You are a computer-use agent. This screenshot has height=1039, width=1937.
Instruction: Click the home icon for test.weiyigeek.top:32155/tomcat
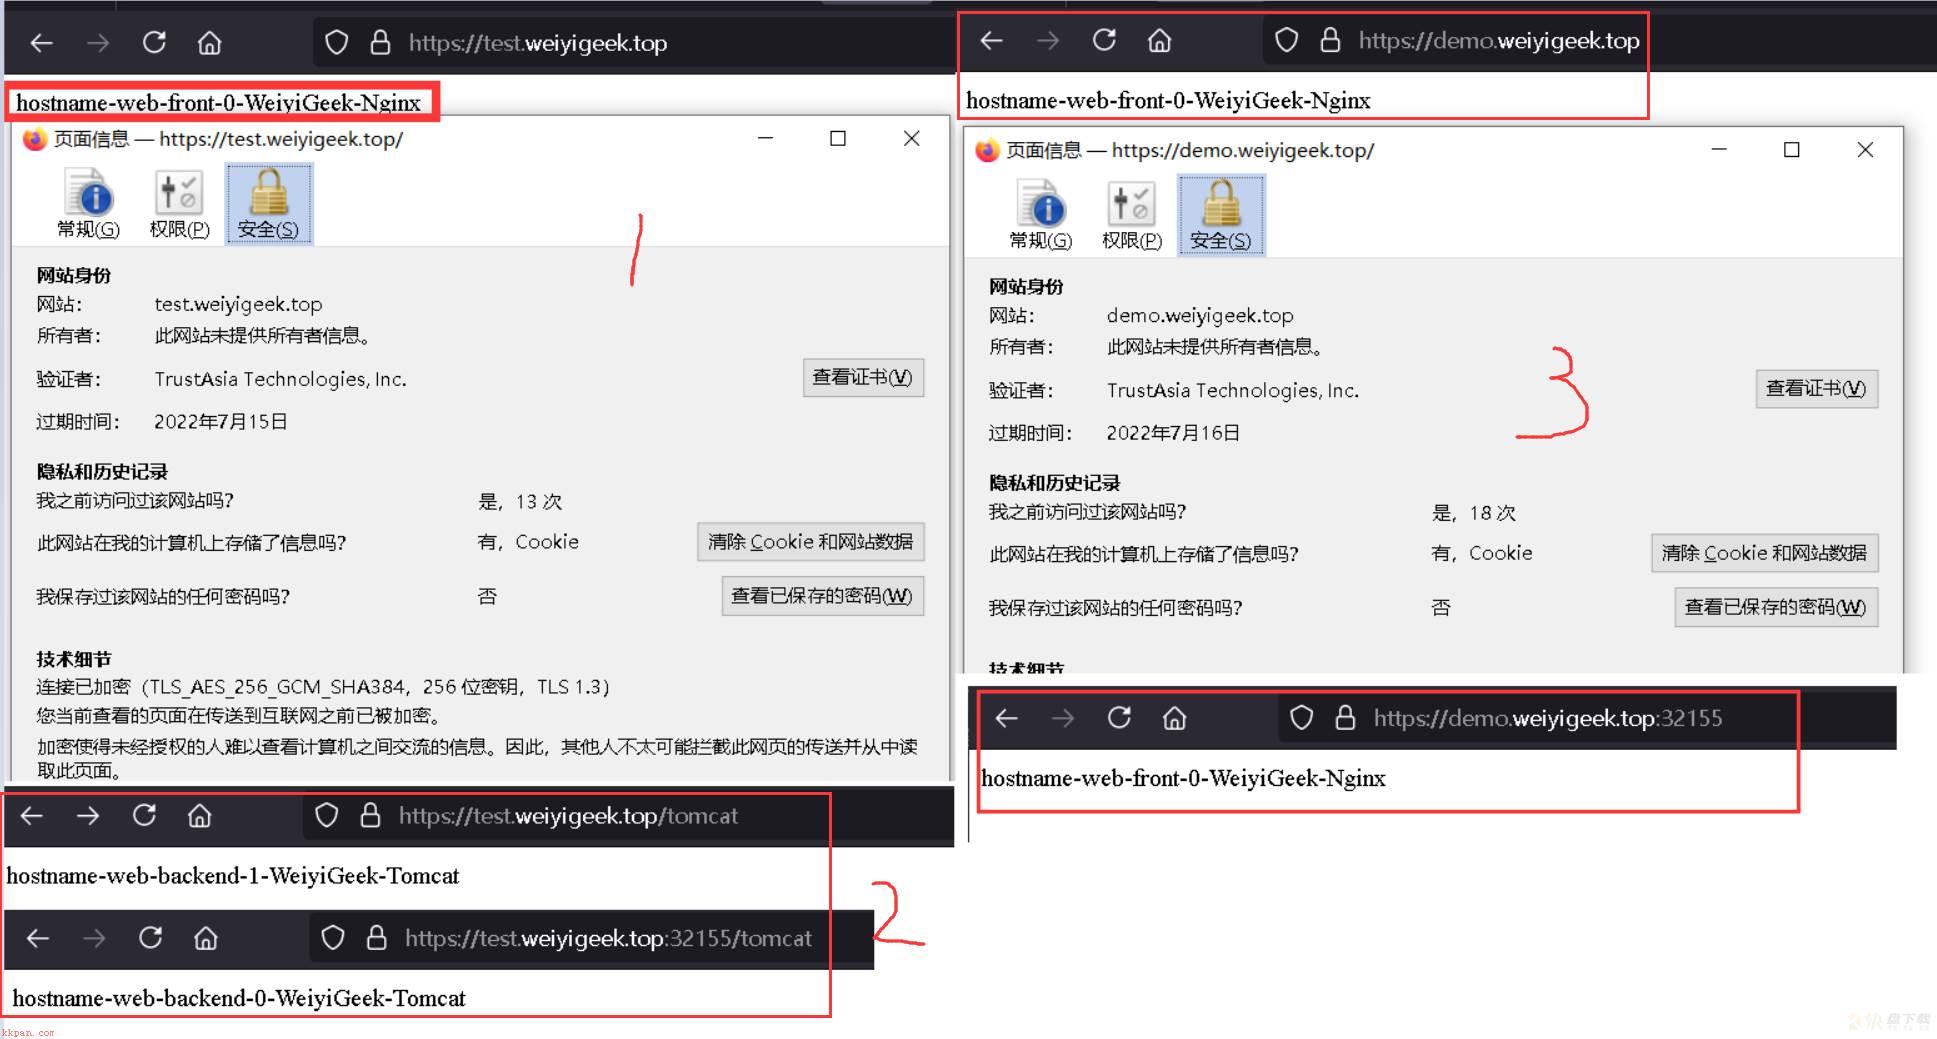coord(205,938)
